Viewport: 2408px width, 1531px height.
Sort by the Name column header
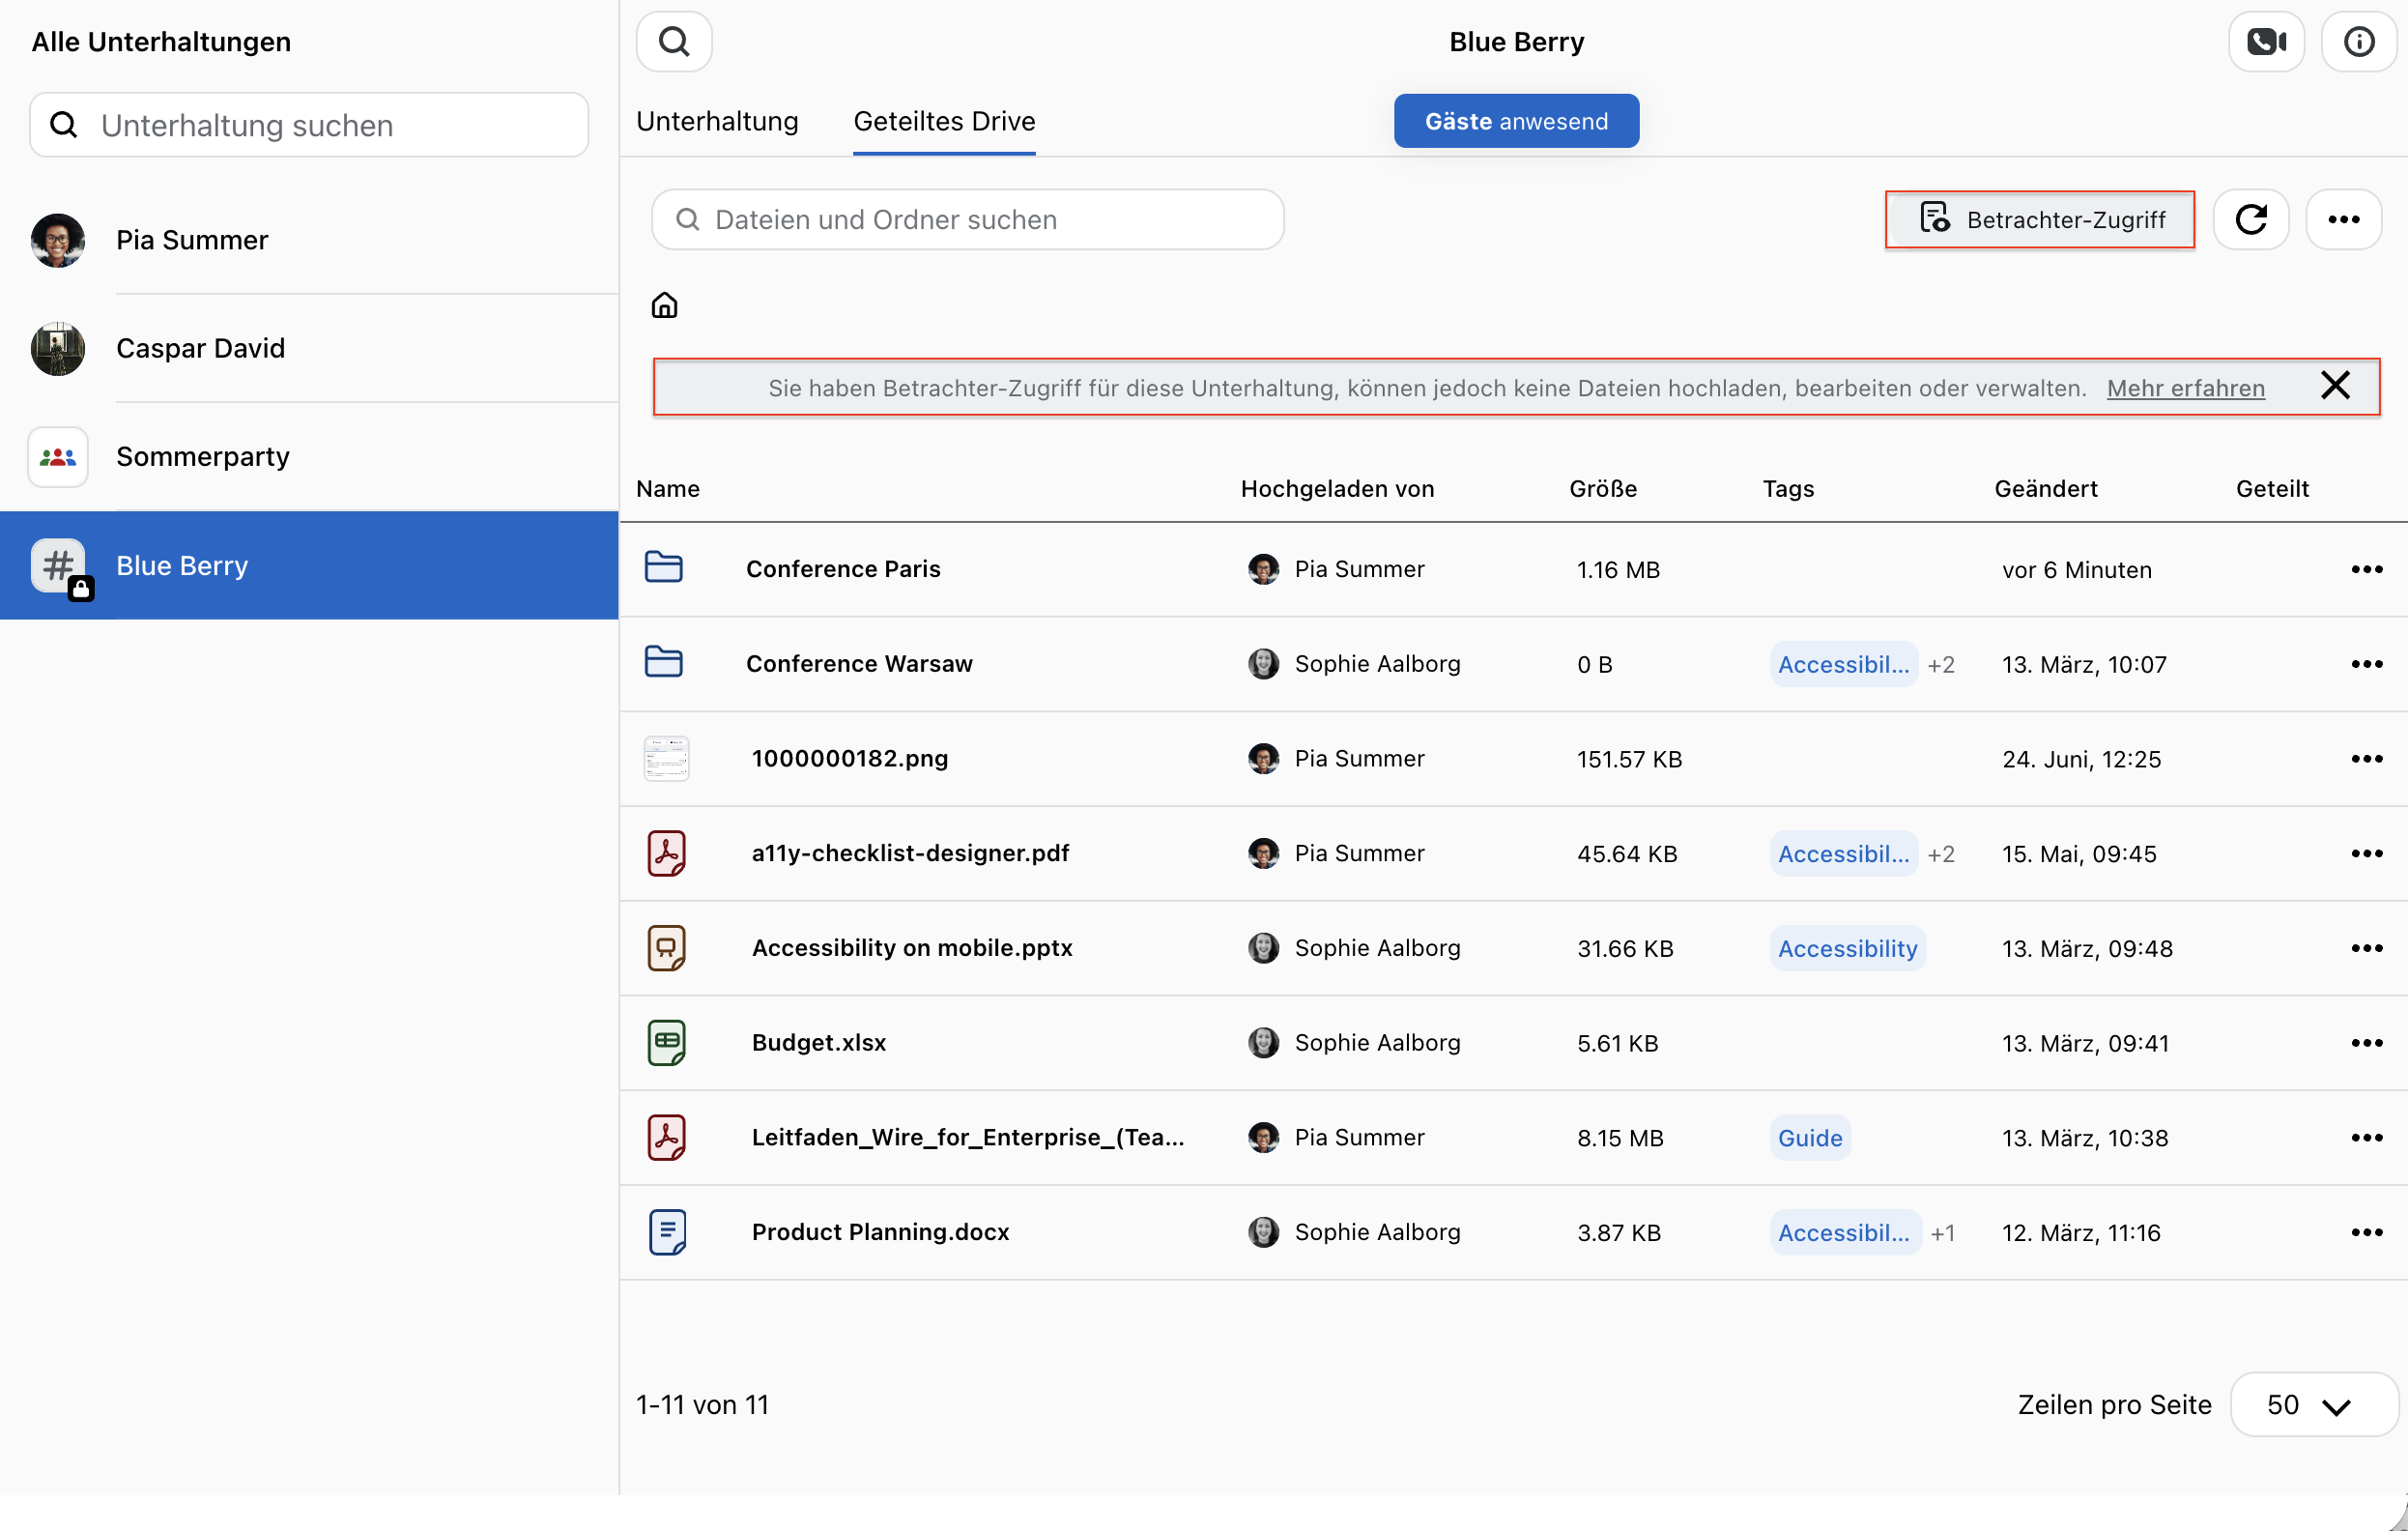coord(667,489)
